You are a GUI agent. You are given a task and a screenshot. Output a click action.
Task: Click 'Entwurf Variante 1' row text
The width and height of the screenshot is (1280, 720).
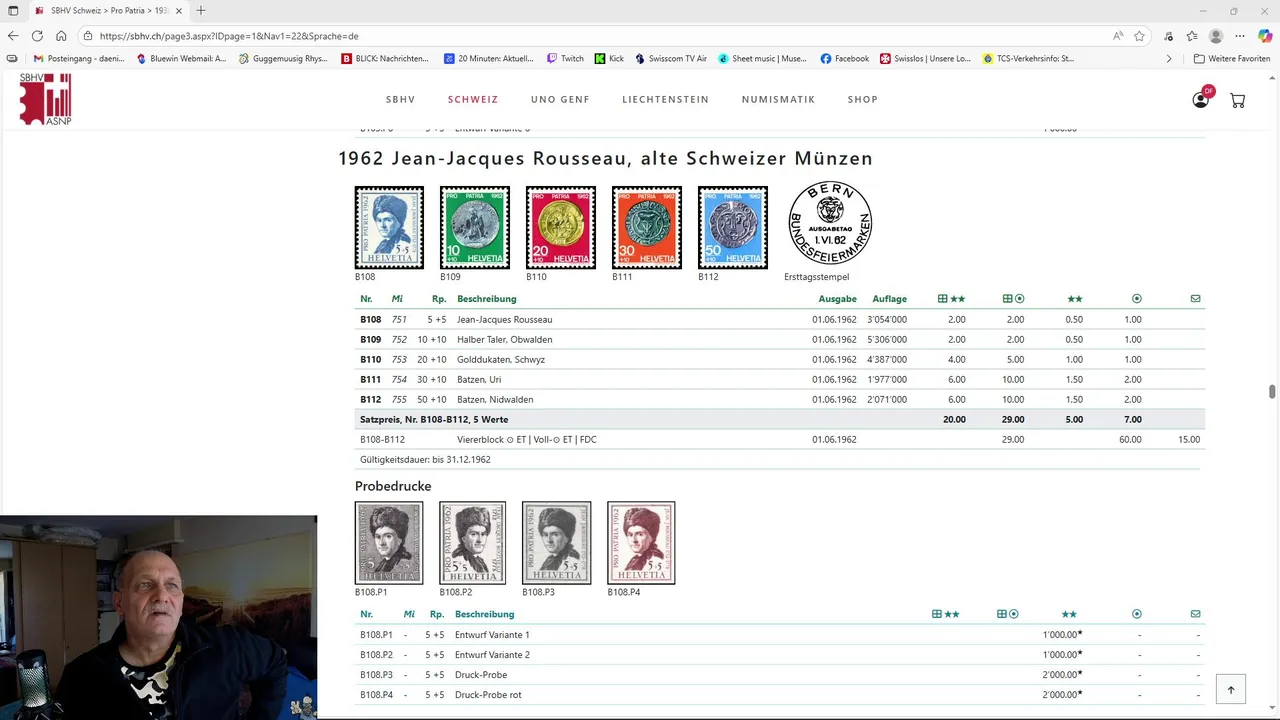click(x=492, y=635)
